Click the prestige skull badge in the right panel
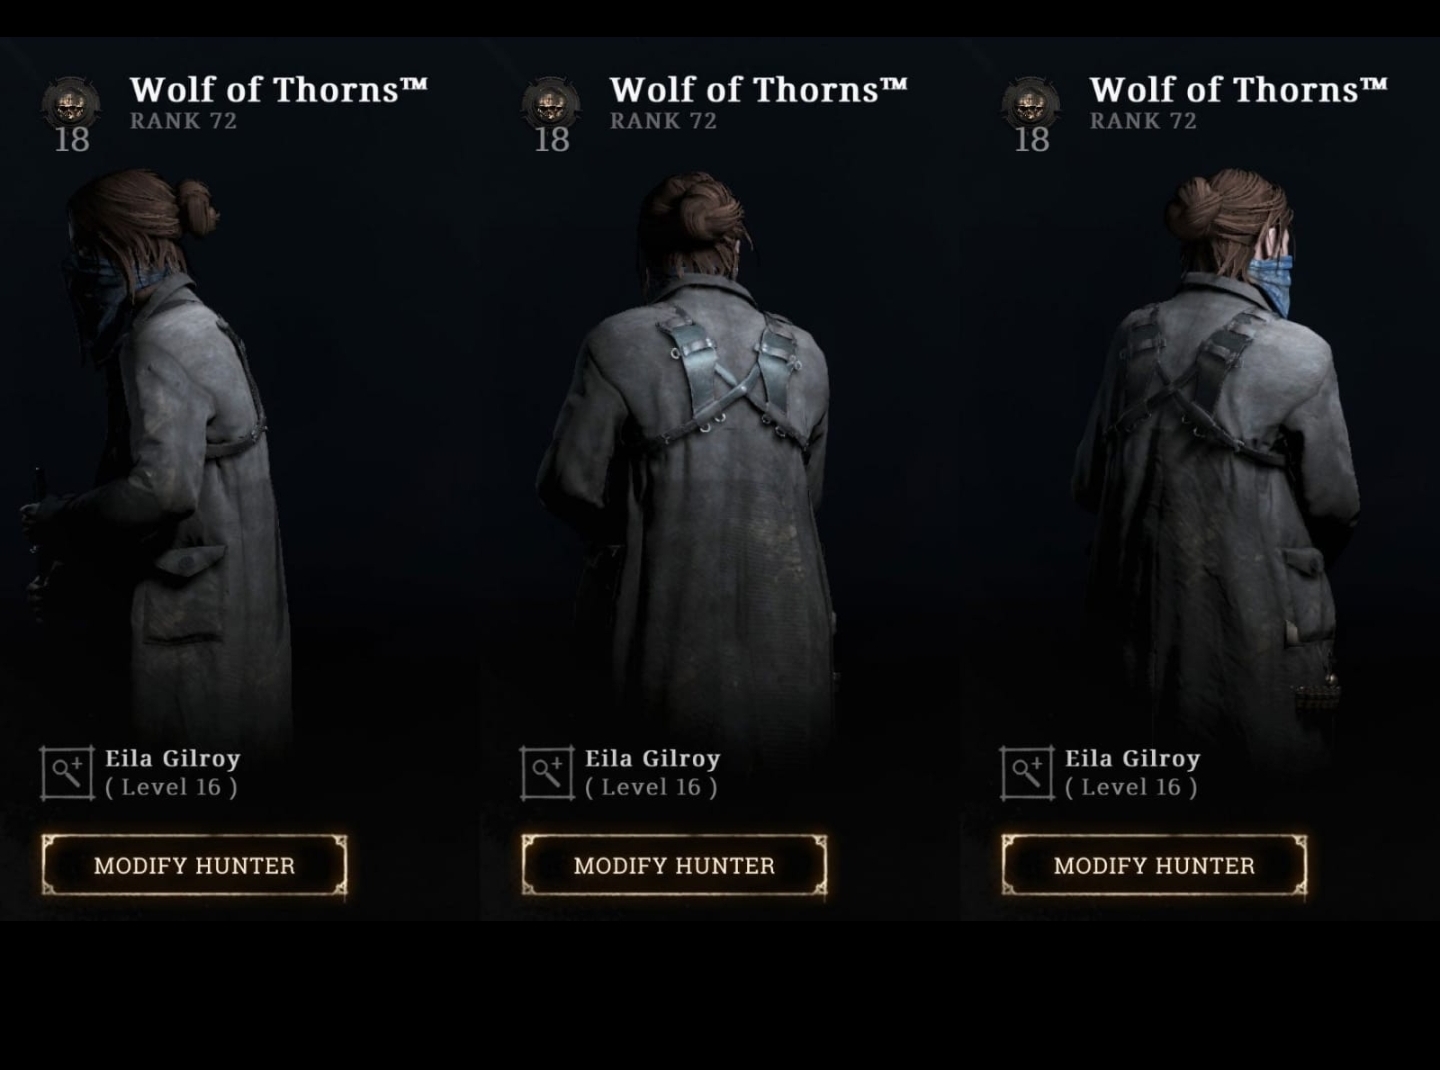This screenshot has height=1070, width=1440. [1031, 104]
